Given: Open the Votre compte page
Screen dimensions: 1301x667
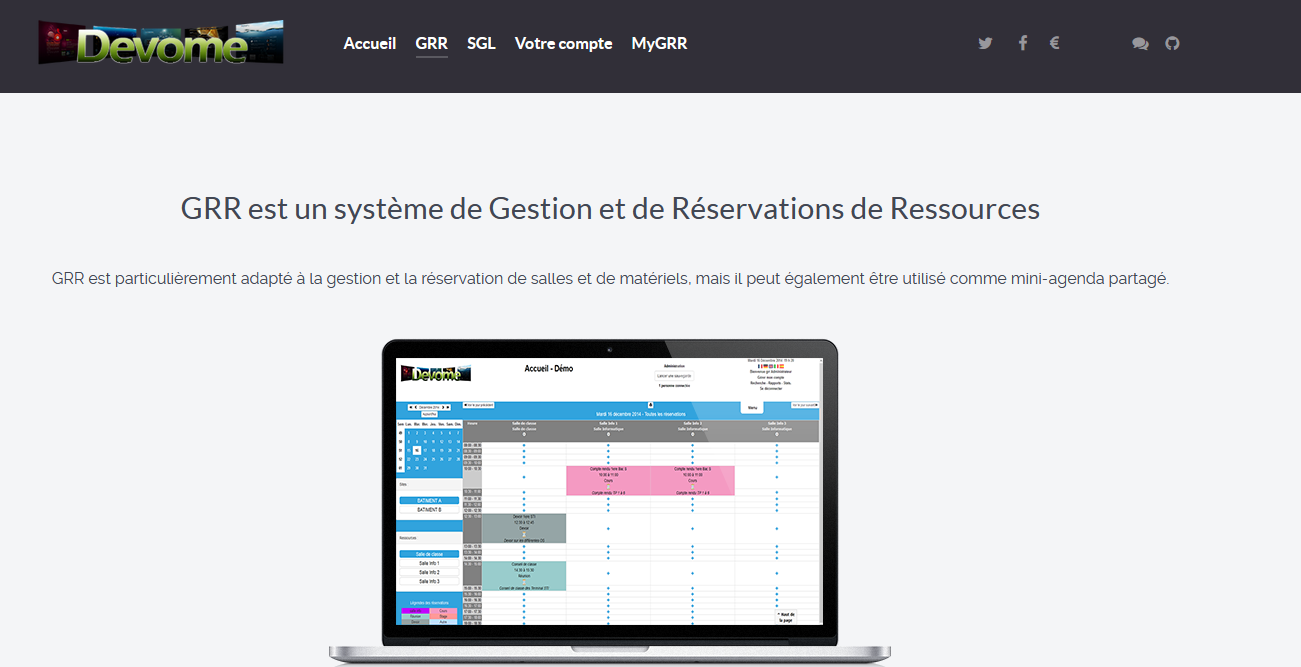Looking at the screenshot, I should 563,43.
